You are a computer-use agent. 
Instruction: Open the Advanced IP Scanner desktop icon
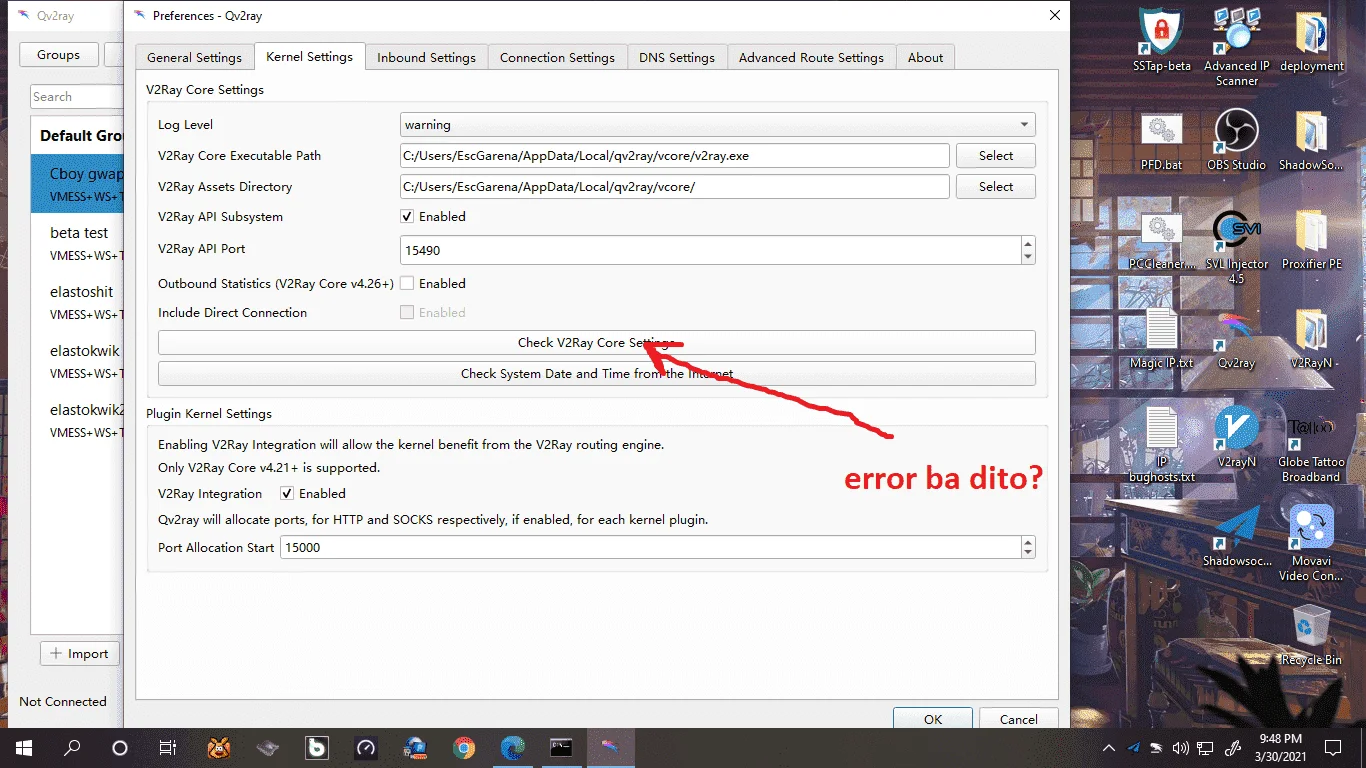[x=1237, y=45]
